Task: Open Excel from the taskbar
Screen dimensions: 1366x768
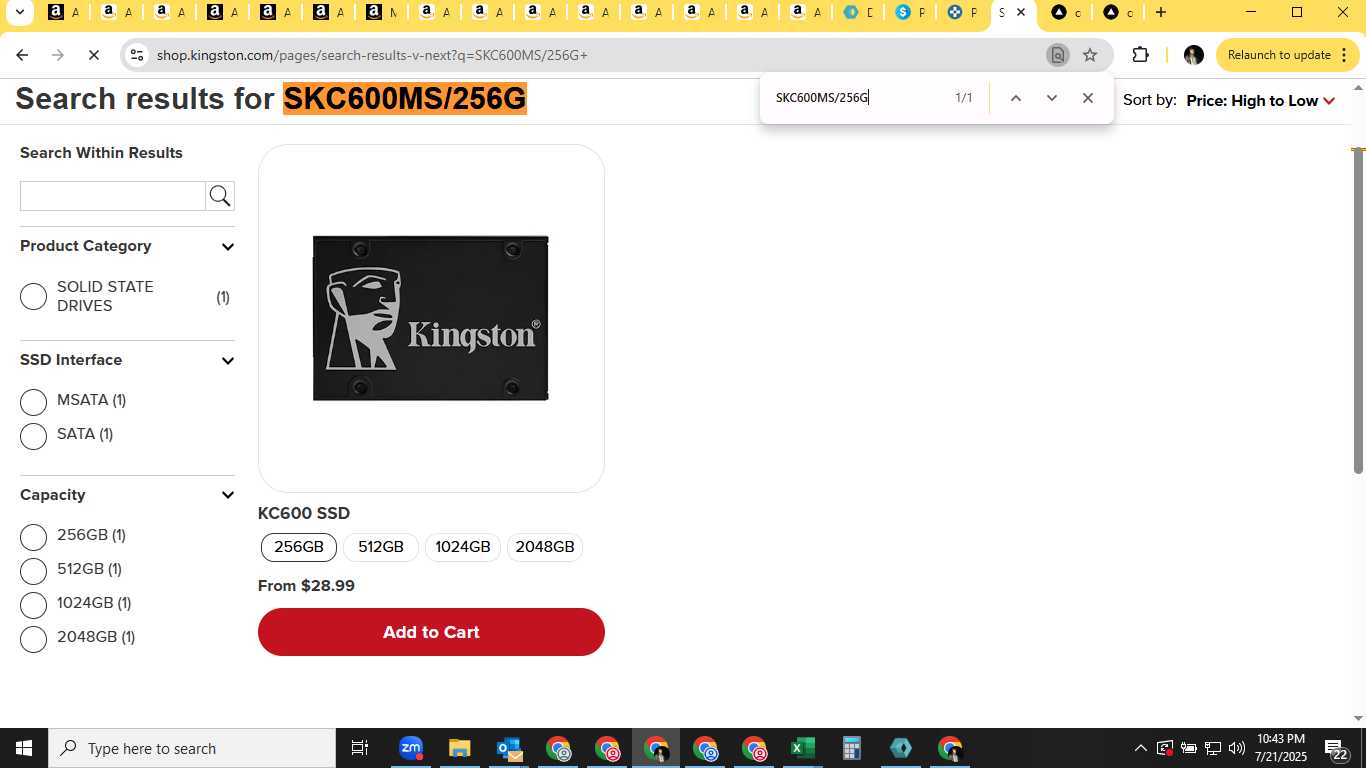Action: tap(802, 748)
